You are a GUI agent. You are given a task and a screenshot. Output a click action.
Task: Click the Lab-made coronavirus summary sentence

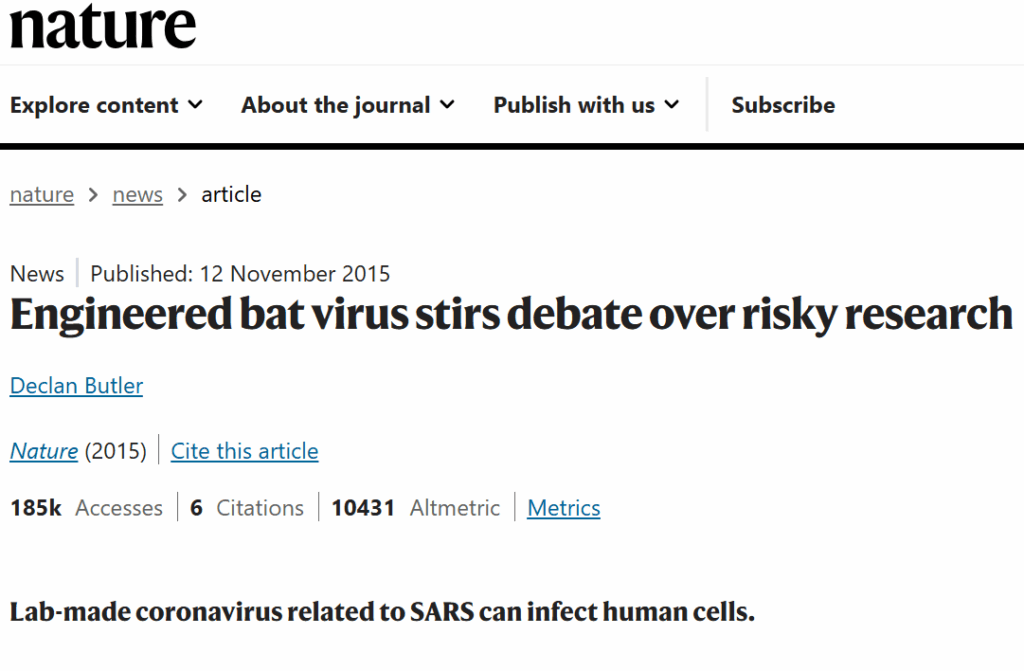point(382,611)
